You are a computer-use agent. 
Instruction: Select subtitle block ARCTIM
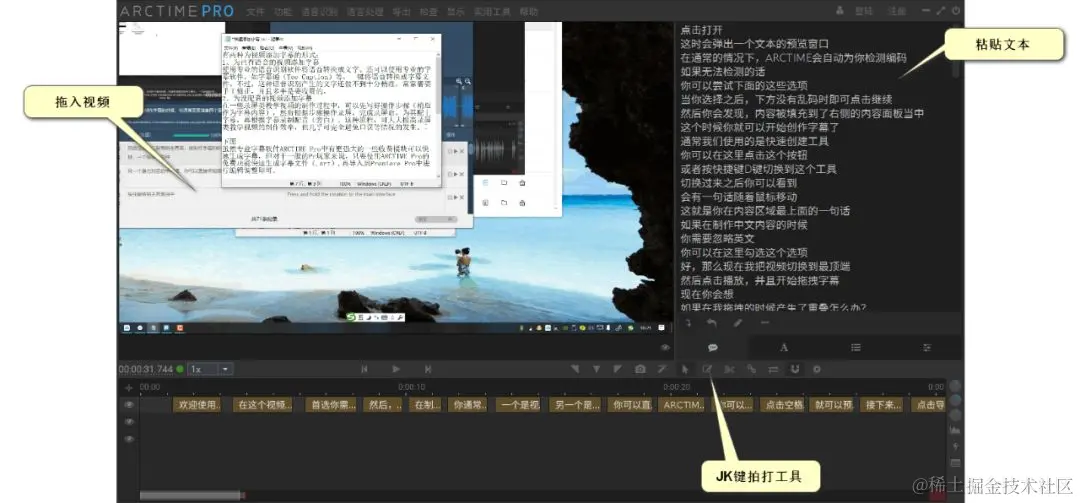point(683,405)
